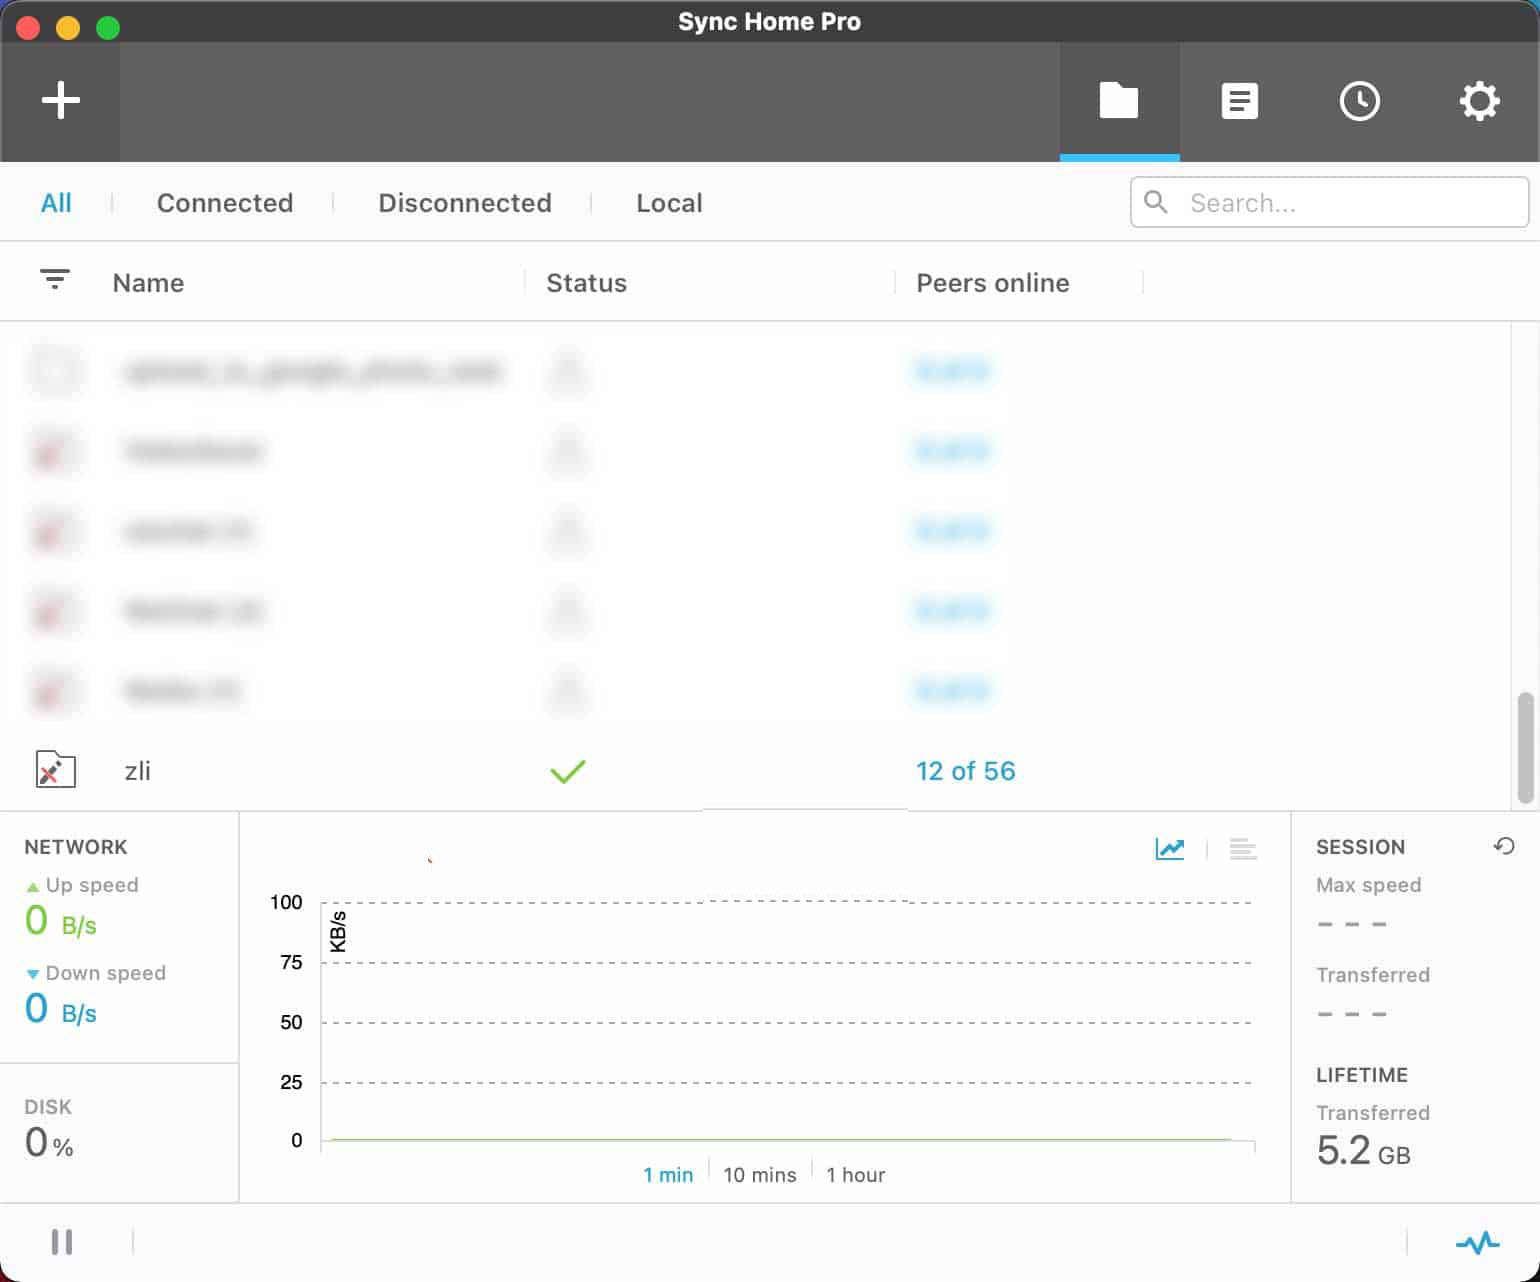Viewport: 1540px width, 1282px height.
Task: Click the Search input field
Action: pos(1329,202)
